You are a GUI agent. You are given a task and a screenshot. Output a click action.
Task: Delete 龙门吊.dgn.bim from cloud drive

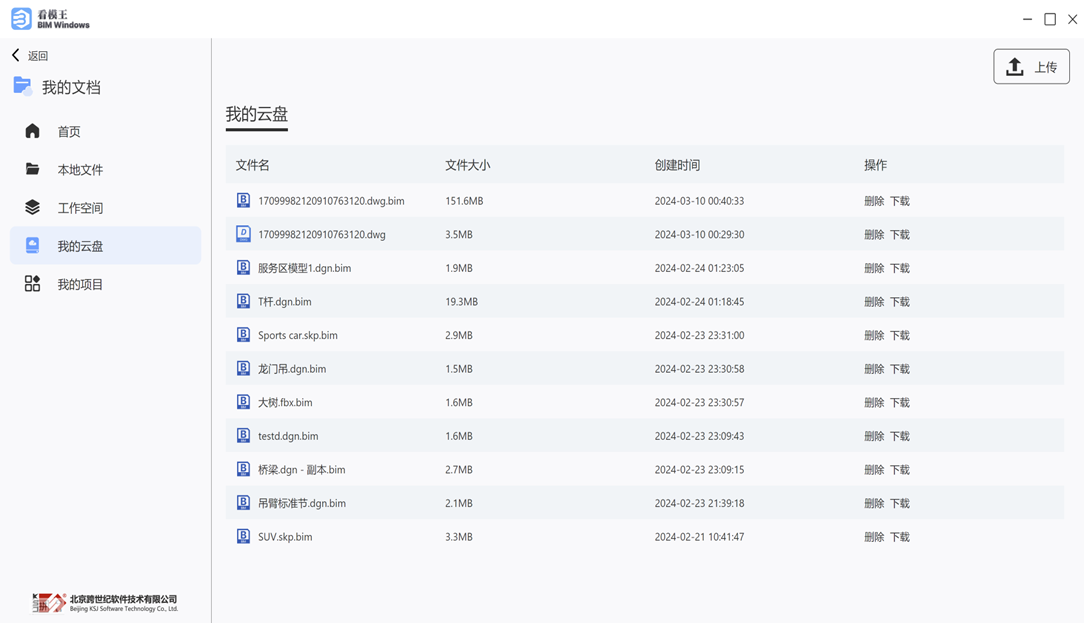pyautogui.click(x=873, y=369)
